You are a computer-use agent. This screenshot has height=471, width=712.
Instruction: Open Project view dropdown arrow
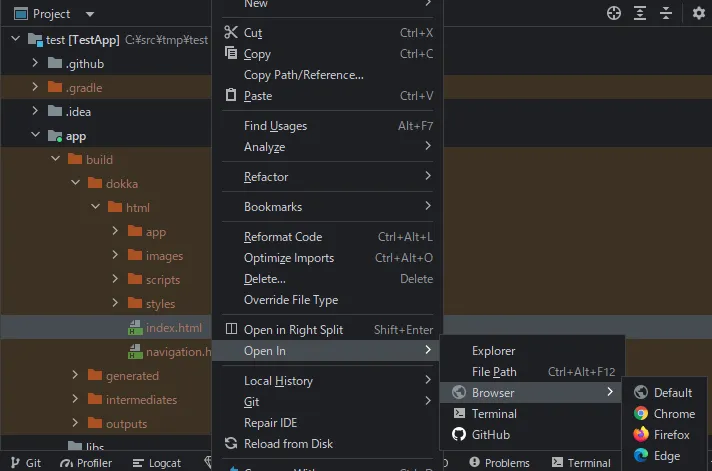(x=90, y=14)
